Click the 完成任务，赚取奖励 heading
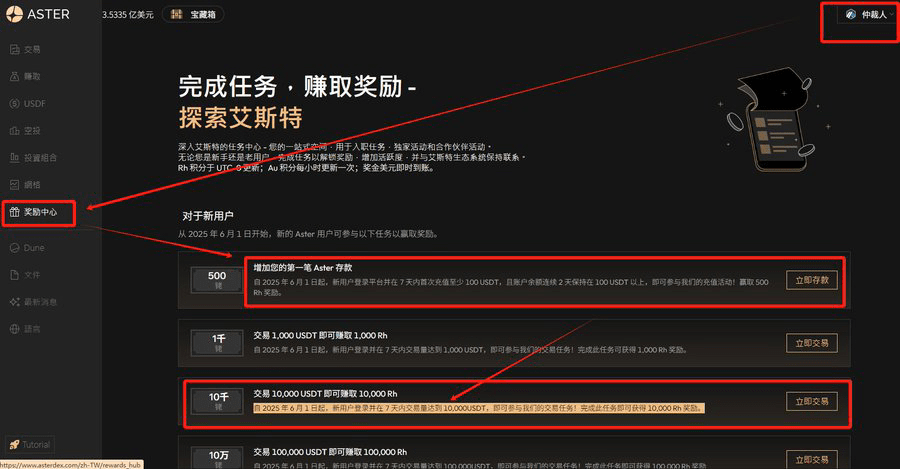This screenshot has height=469, width=900. [x=297, y=87]
